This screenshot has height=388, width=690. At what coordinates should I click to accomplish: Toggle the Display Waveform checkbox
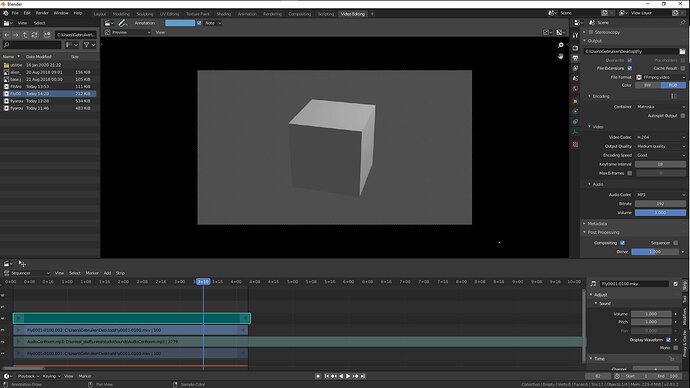(x=668, y=340)
